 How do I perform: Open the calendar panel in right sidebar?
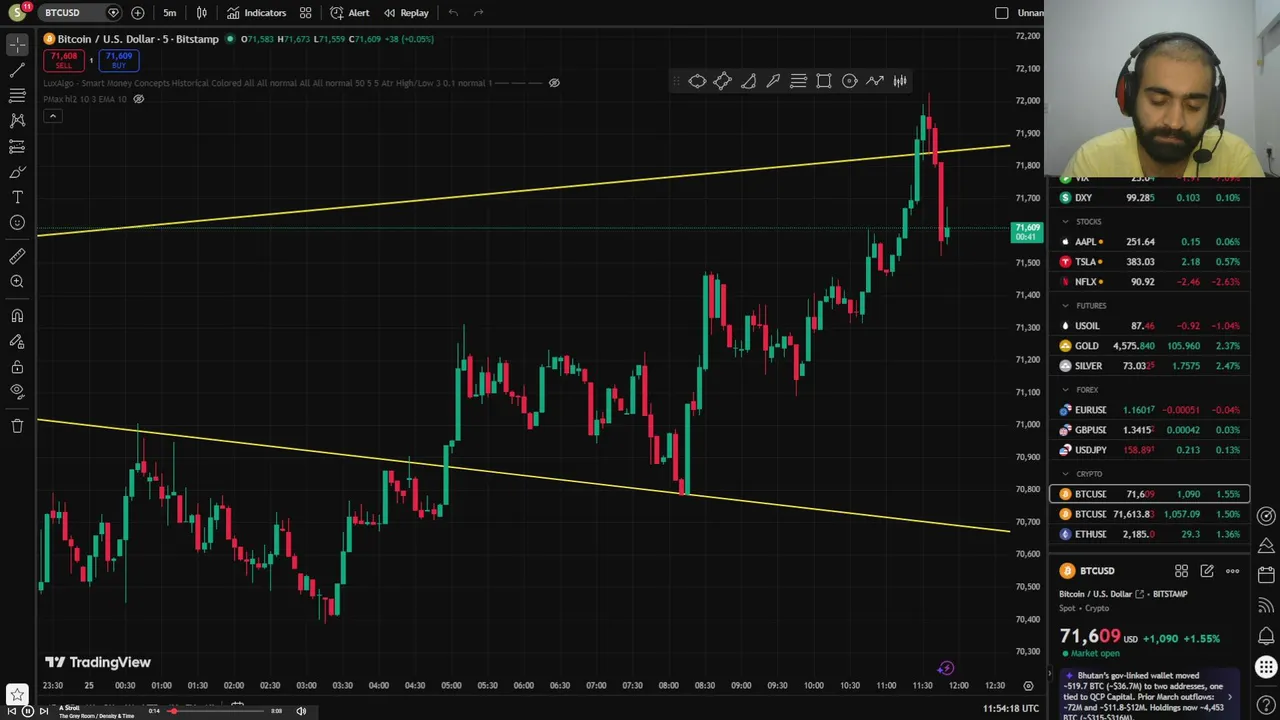1266,575
